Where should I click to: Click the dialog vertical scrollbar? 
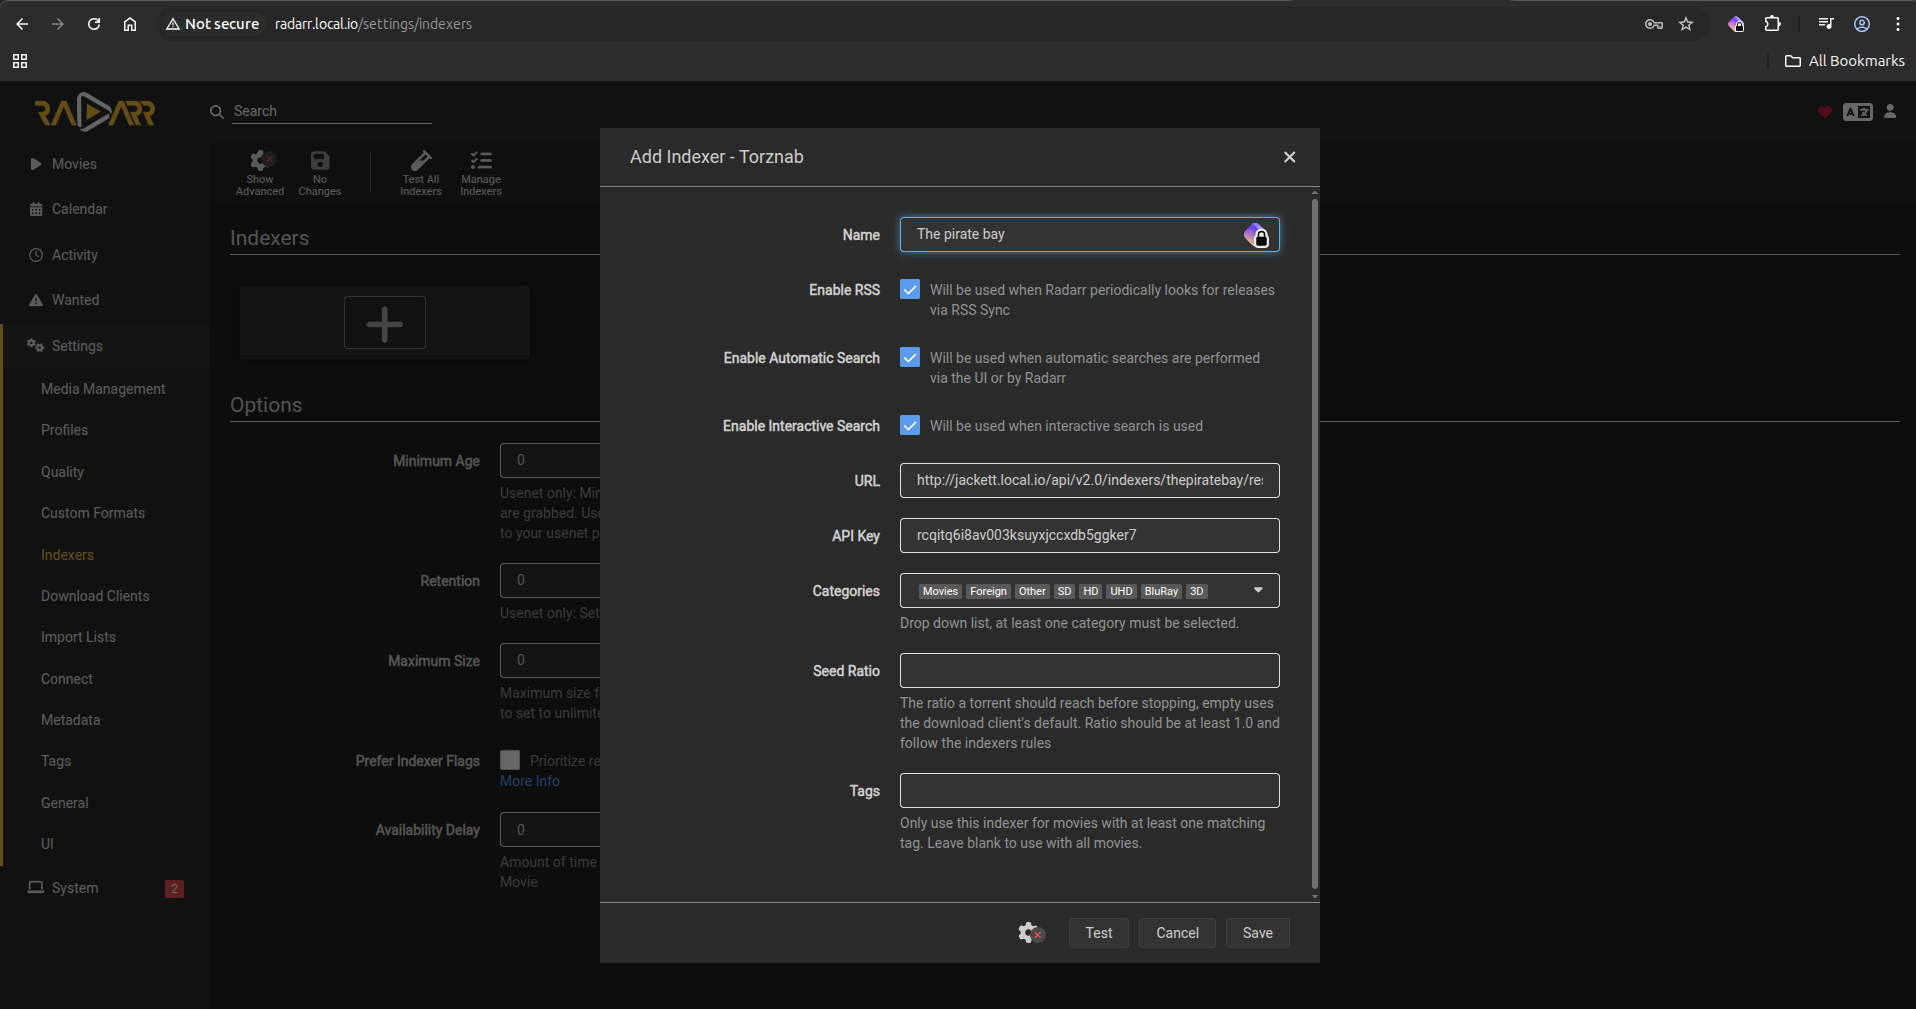click(1314, 545)
